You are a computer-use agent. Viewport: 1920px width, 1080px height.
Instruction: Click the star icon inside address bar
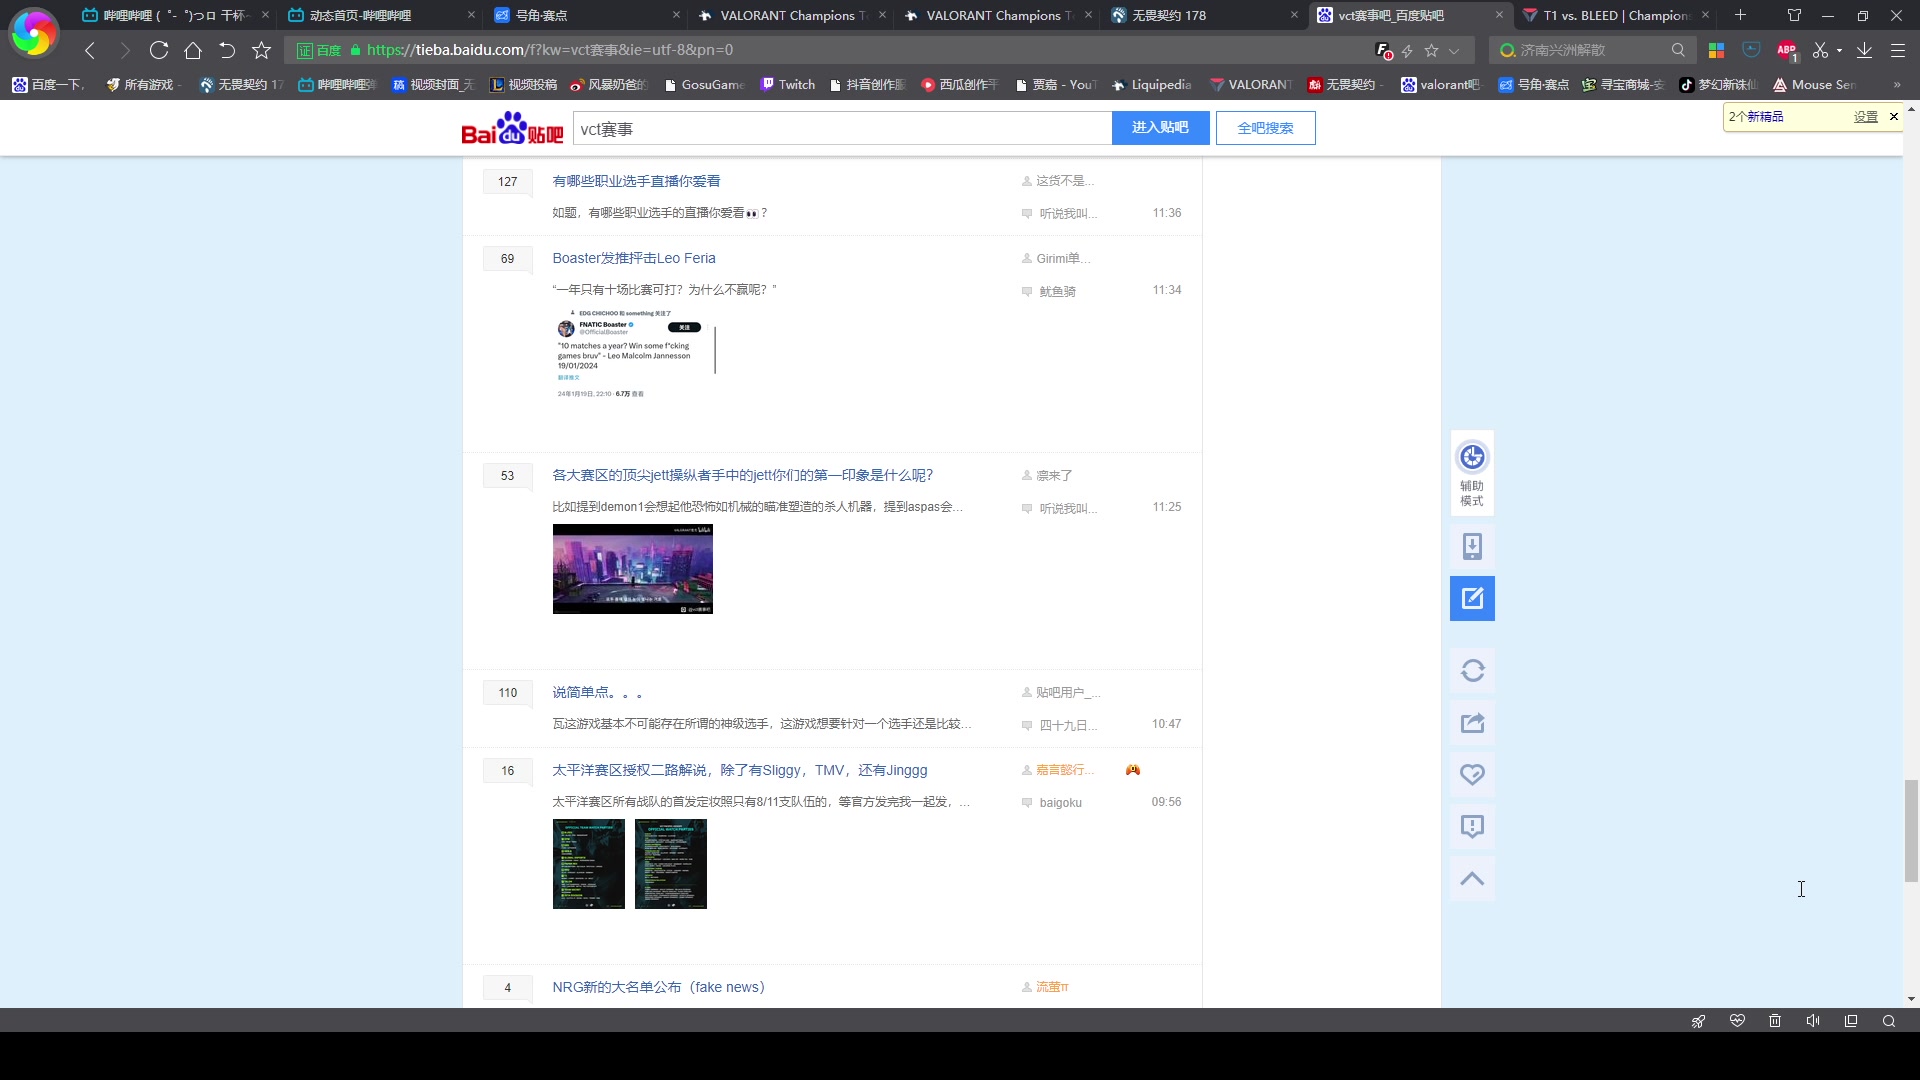click(1431, 50)
